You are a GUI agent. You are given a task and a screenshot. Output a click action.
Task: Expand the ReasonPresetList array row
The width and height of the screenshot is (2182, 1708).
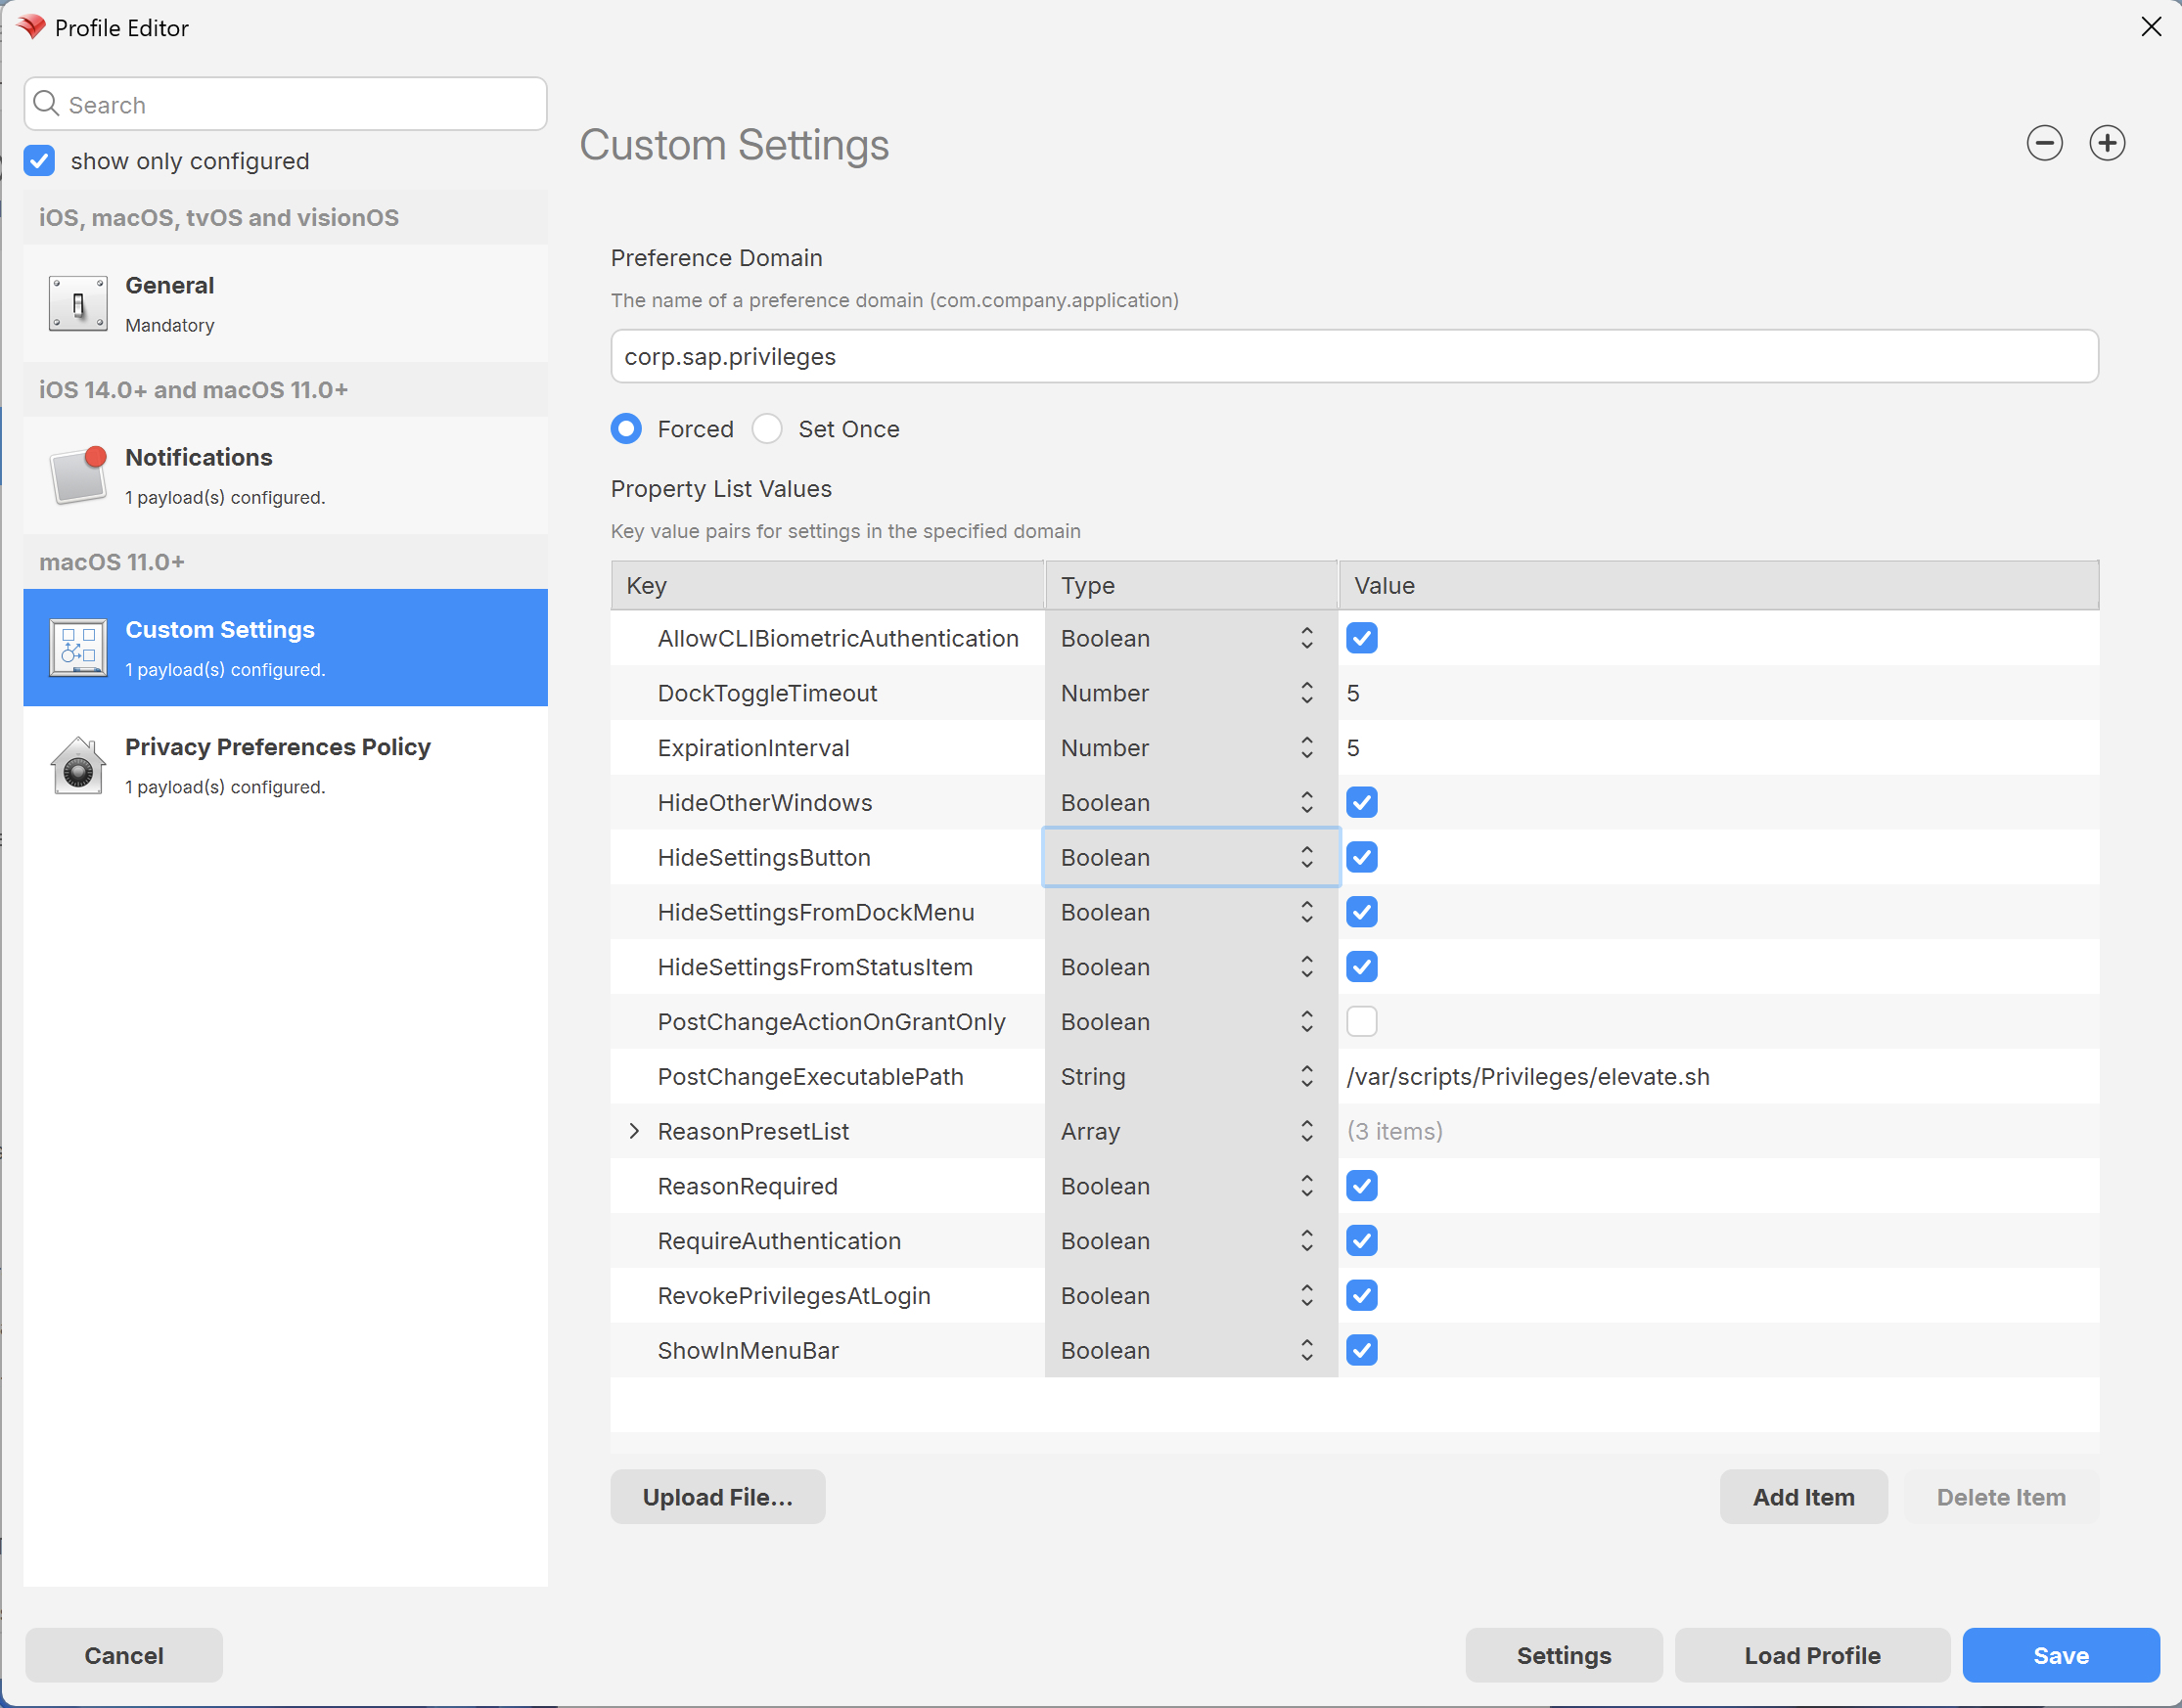(x=634, y=1131)
